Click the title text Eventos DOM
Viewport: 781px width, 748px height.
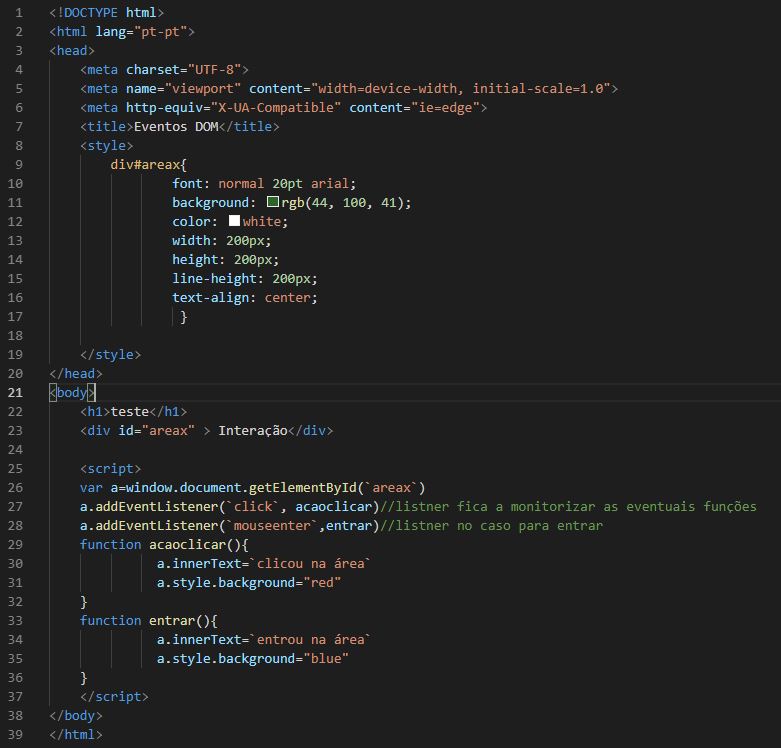(176, 126)
